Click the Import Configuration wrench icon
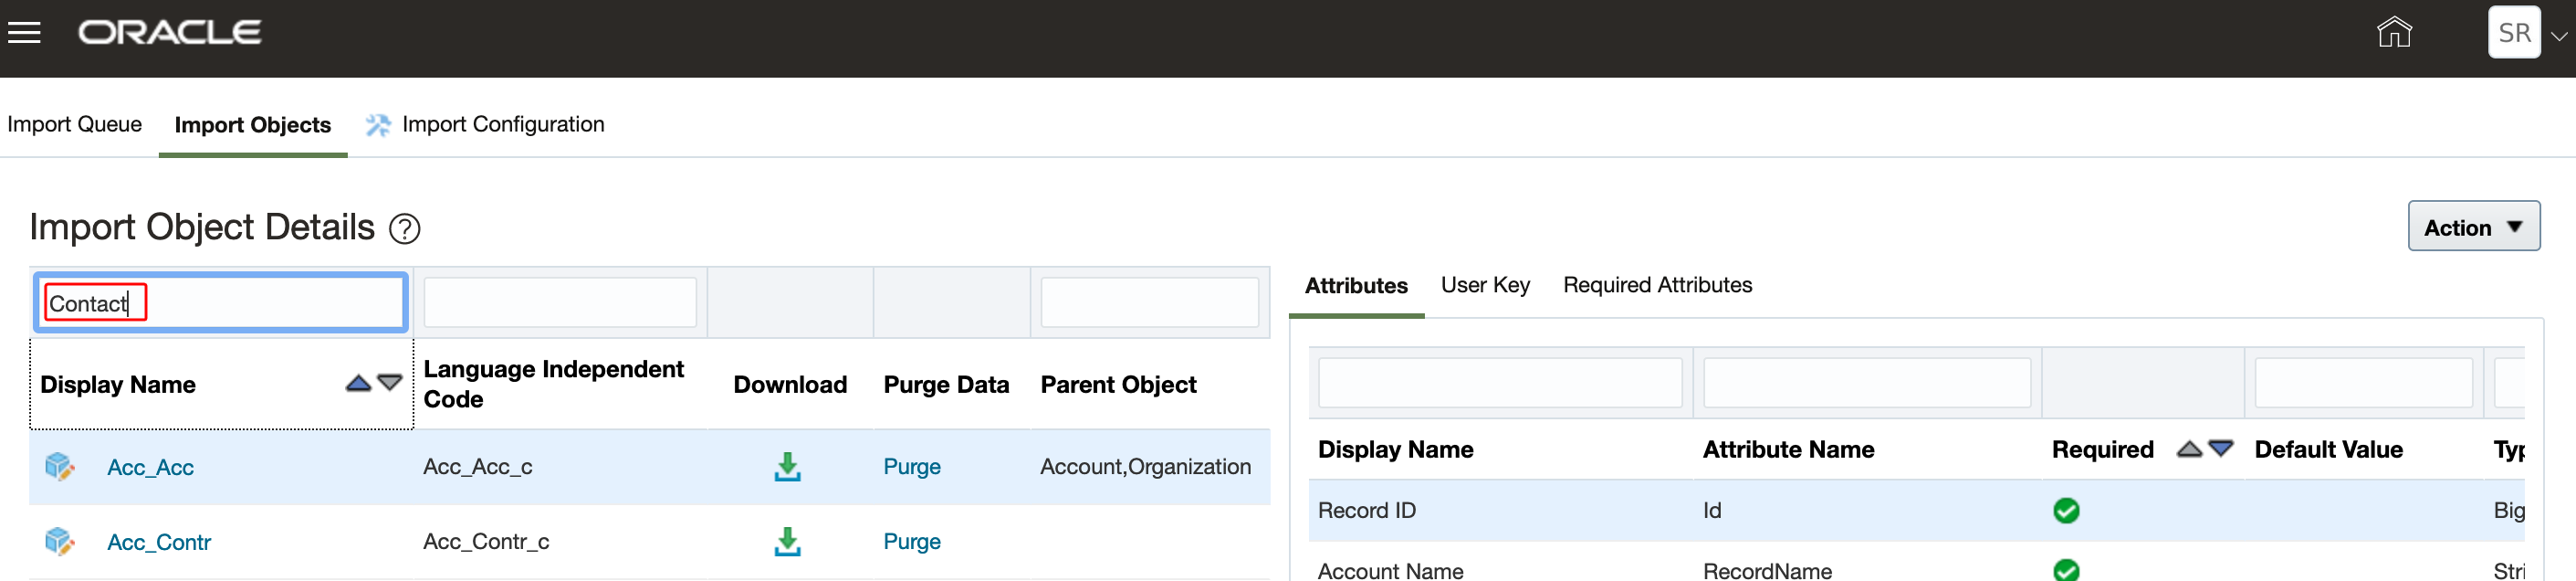Image resolution: width=2576 pixels, height=581 pixels. [x=378, y=125]
